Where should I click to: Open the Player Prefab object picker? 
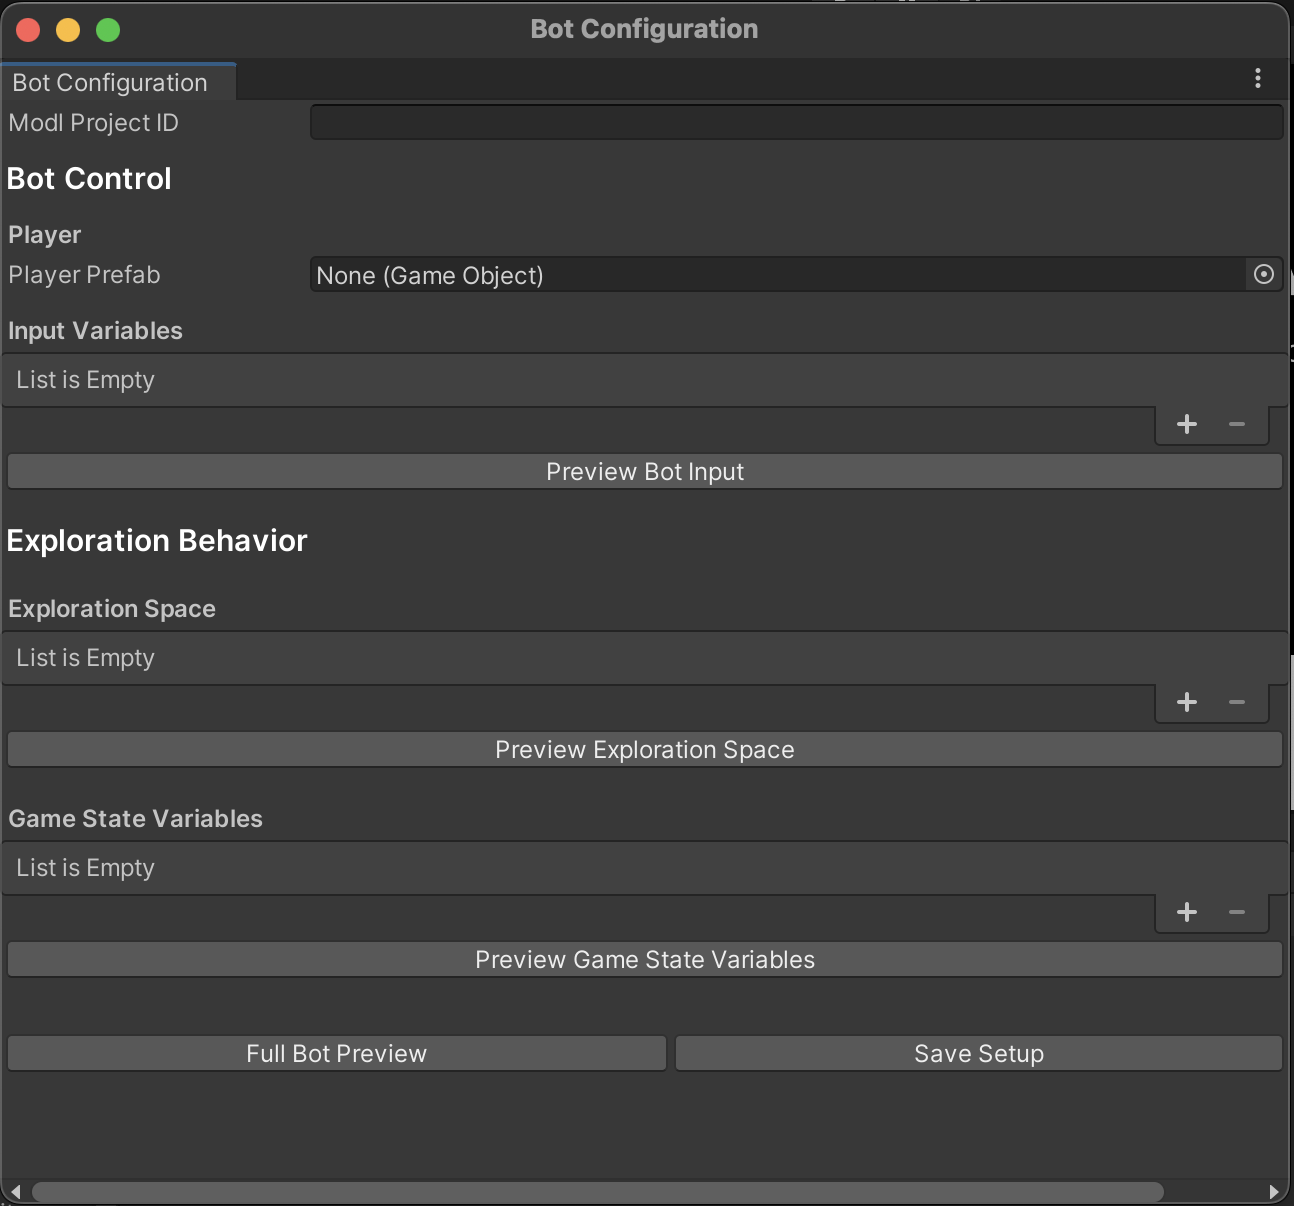[1263, 275]
